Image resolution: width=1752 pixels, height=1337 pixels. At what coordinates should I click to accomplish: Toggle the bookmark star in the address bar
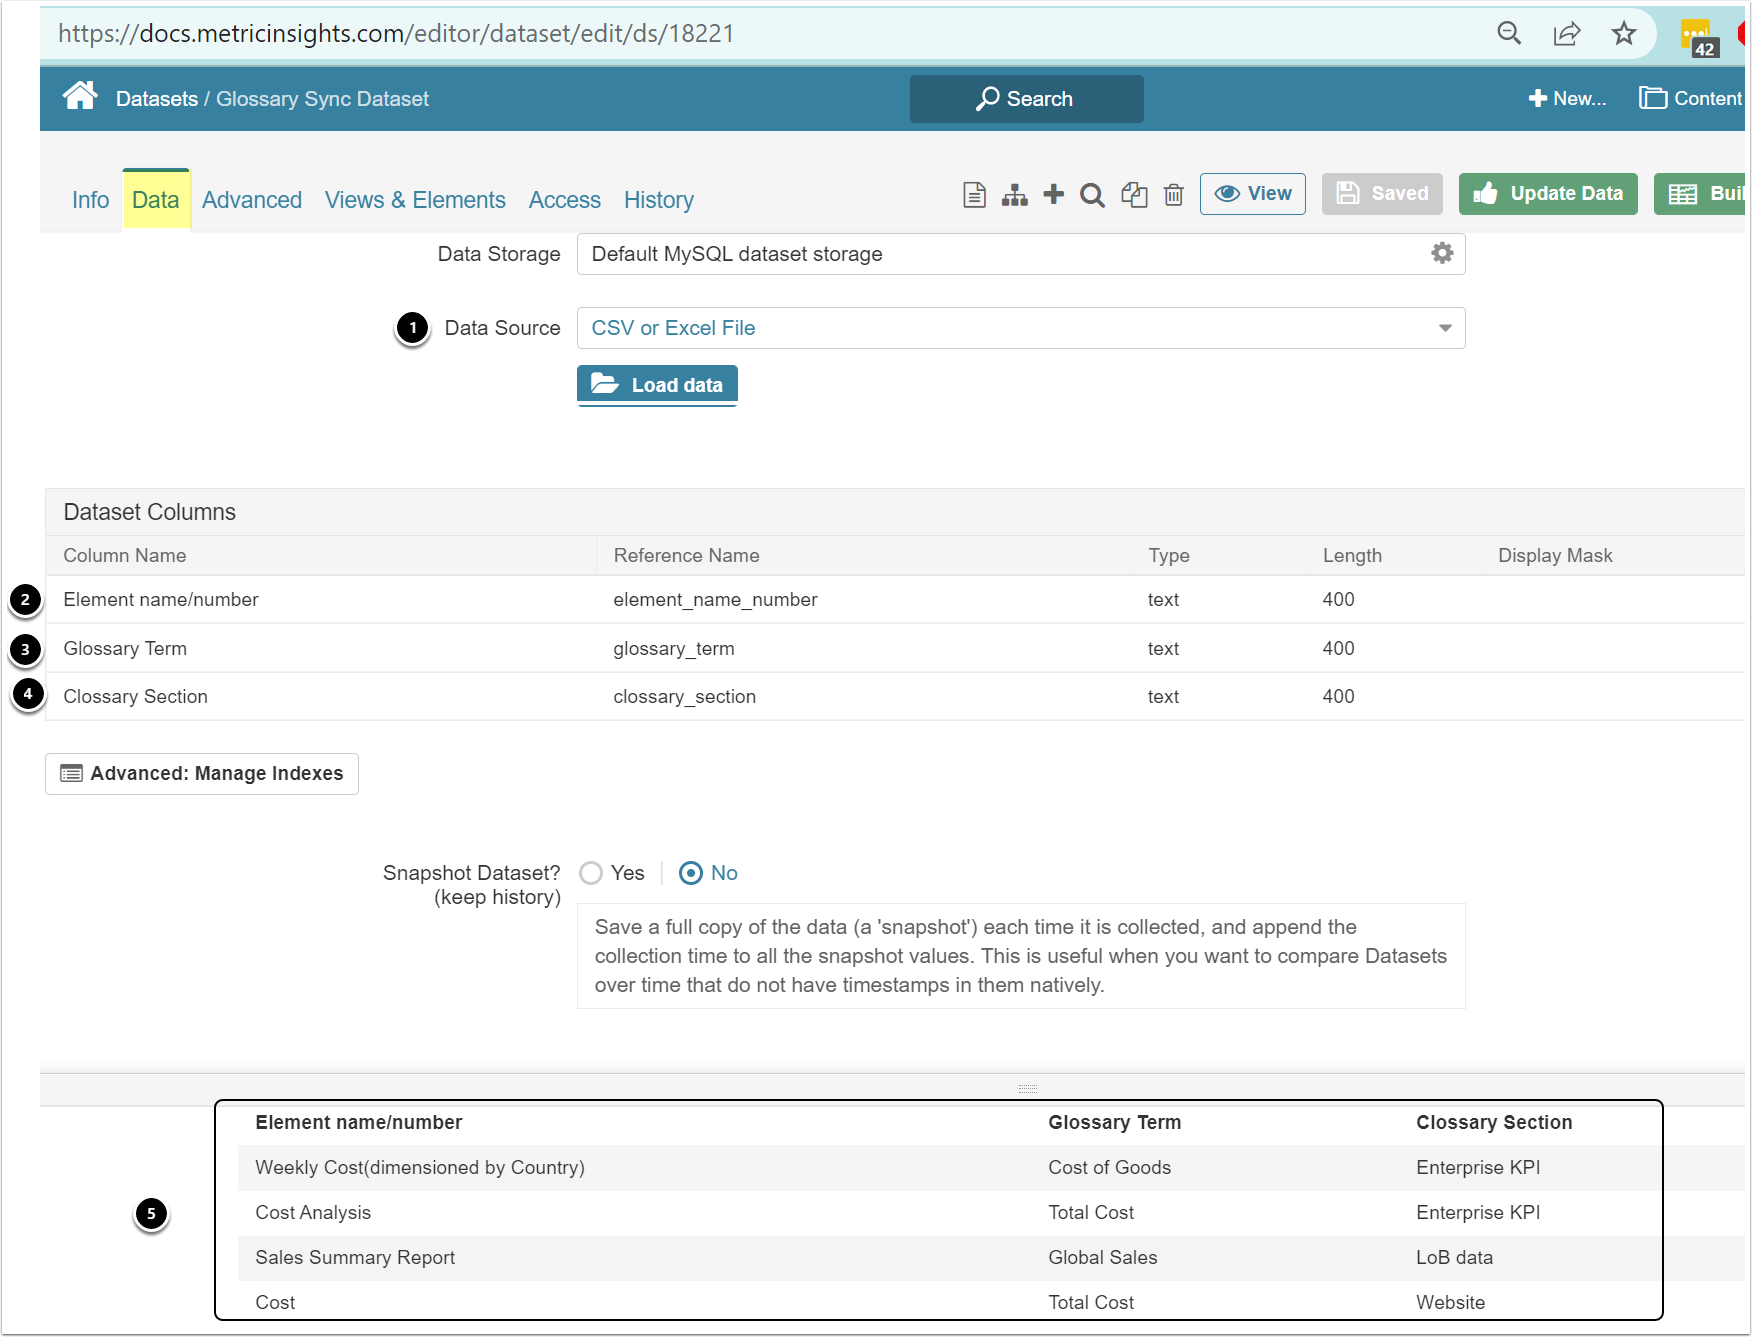[1624, 33]
